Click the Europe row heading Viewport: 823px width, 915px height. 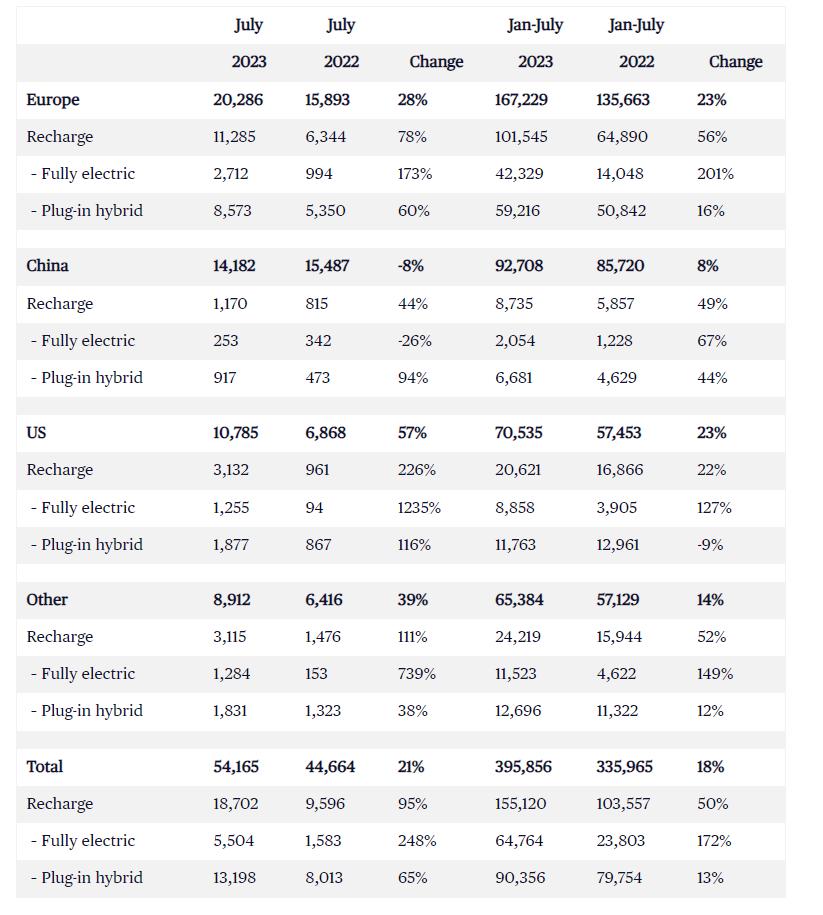pos(53,100)
